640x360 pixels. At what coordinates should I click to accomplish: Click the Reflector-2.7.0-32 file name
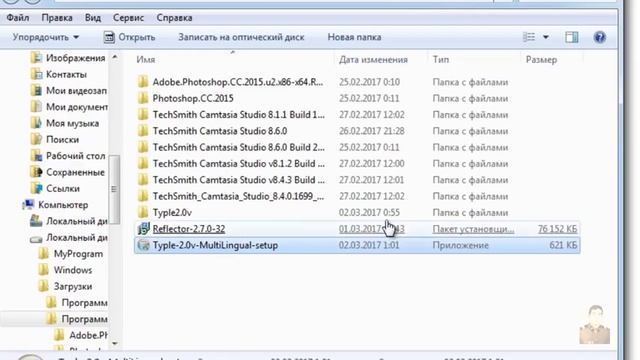tap(189, 229)
